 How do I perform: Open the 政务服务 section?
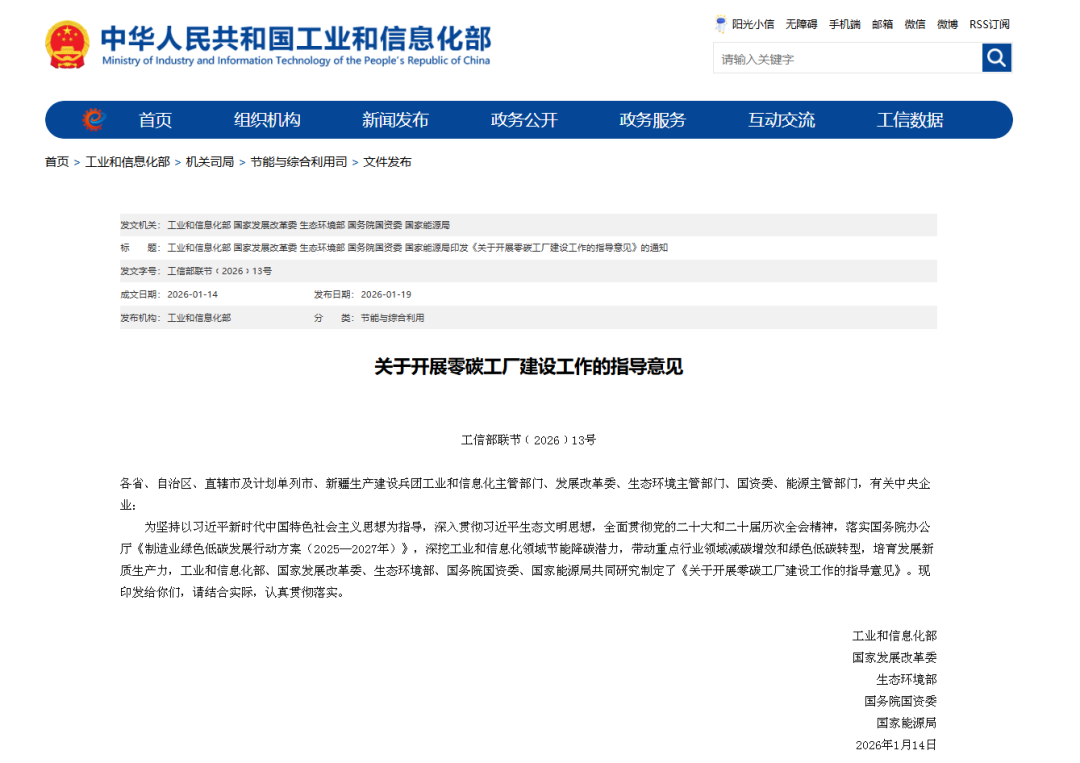(652, 119)
